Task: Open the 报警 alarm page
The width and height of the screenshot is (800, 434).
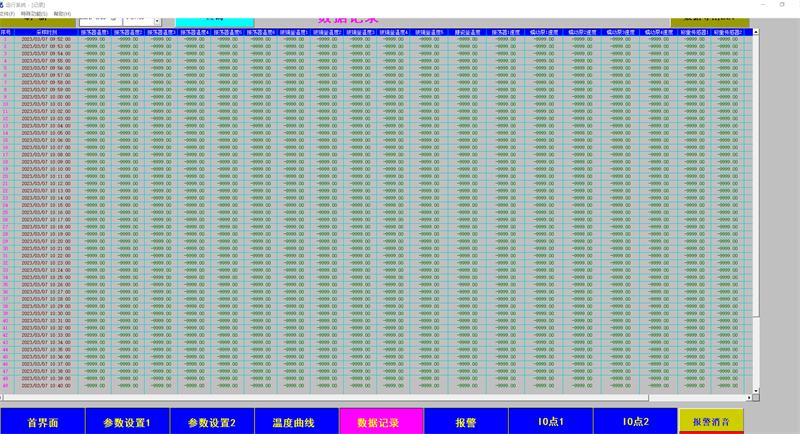Action: pyautogui.click(x=466, y=422)
